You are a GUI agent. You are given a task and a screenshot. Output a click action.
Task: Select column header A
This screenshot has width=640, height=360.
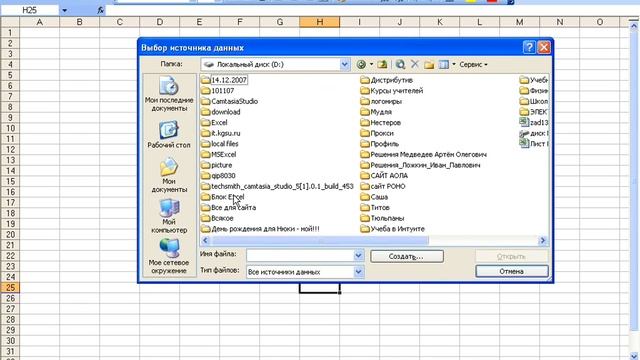[x=40, y=22]
